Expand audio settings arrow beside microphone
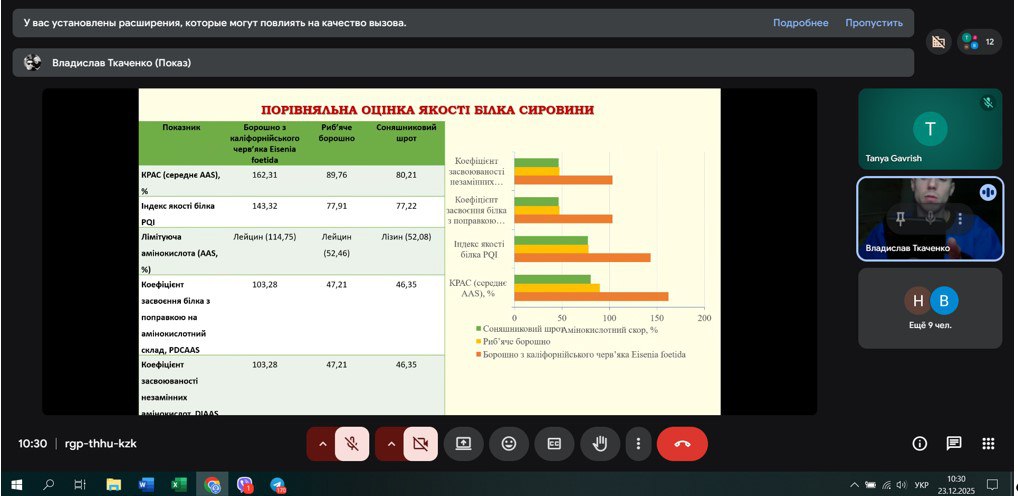1018x496 pixels. (x=322, y=443)
